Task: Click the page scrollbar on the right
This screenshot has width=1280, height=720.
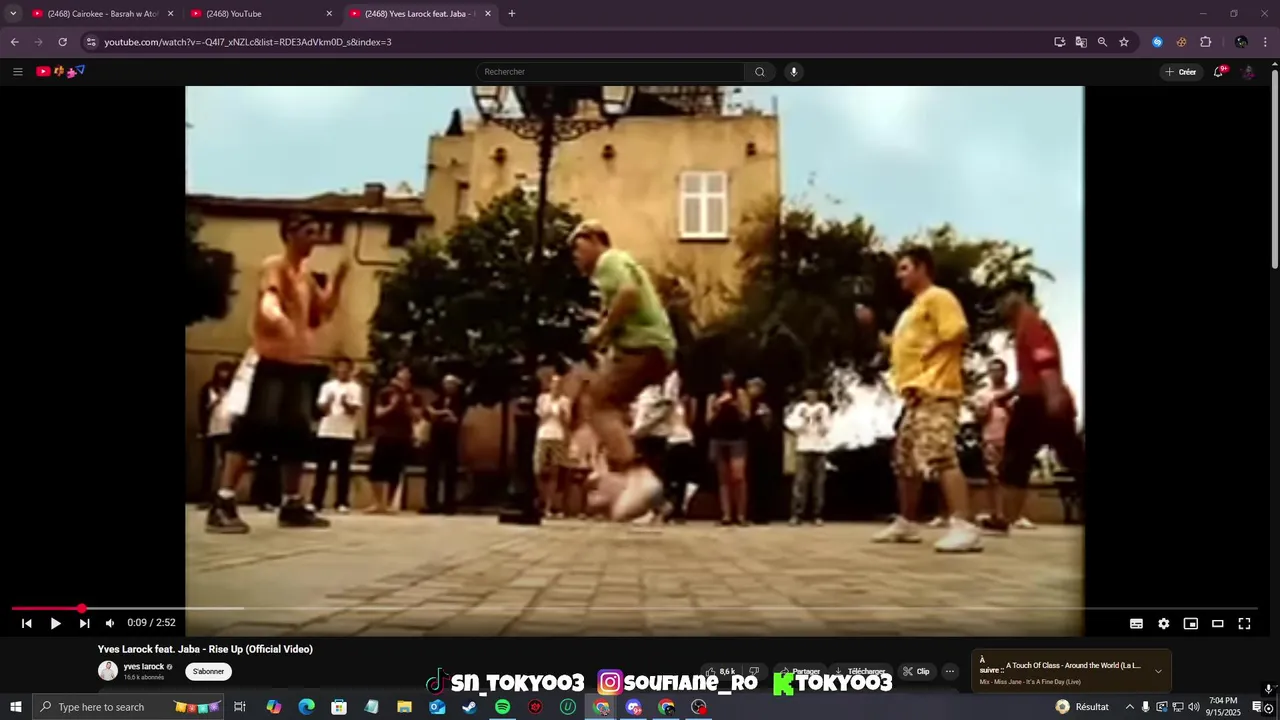Action: tap(1274, 167)
